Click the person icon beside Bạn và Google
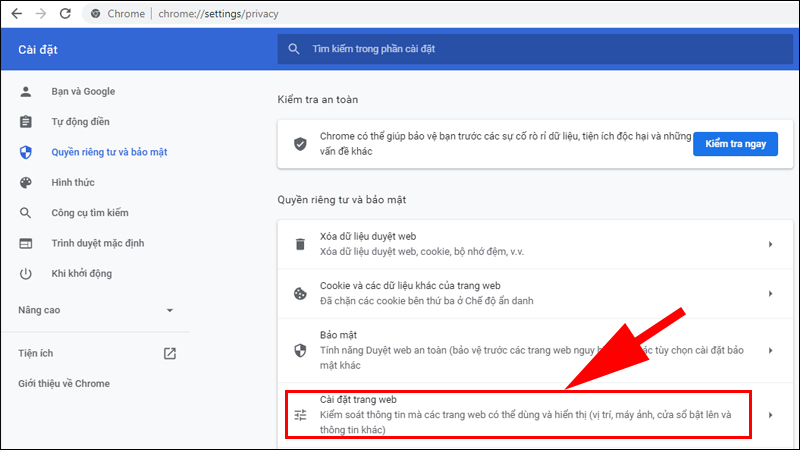Viewport: 800px width, 450px height. [27, 92]
